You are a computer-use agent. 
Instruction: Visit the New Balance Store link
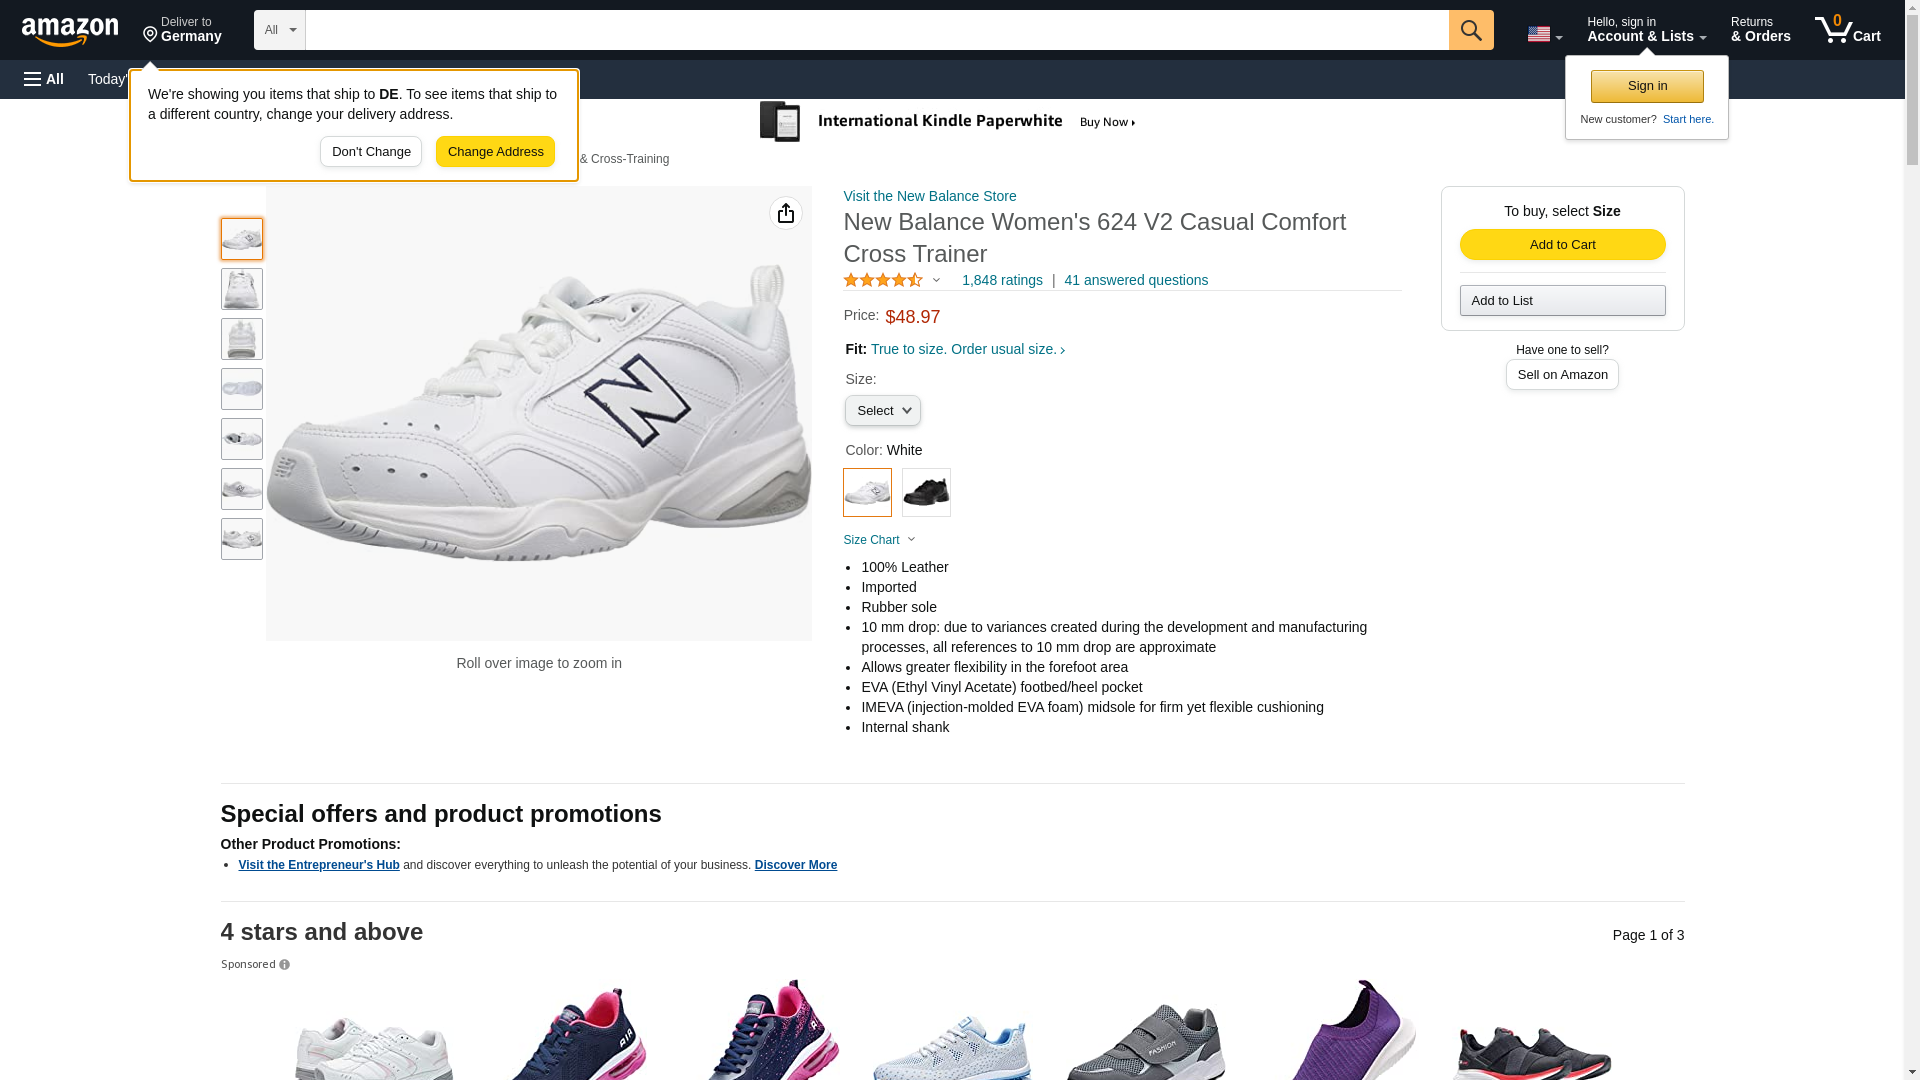click(929, 196)
